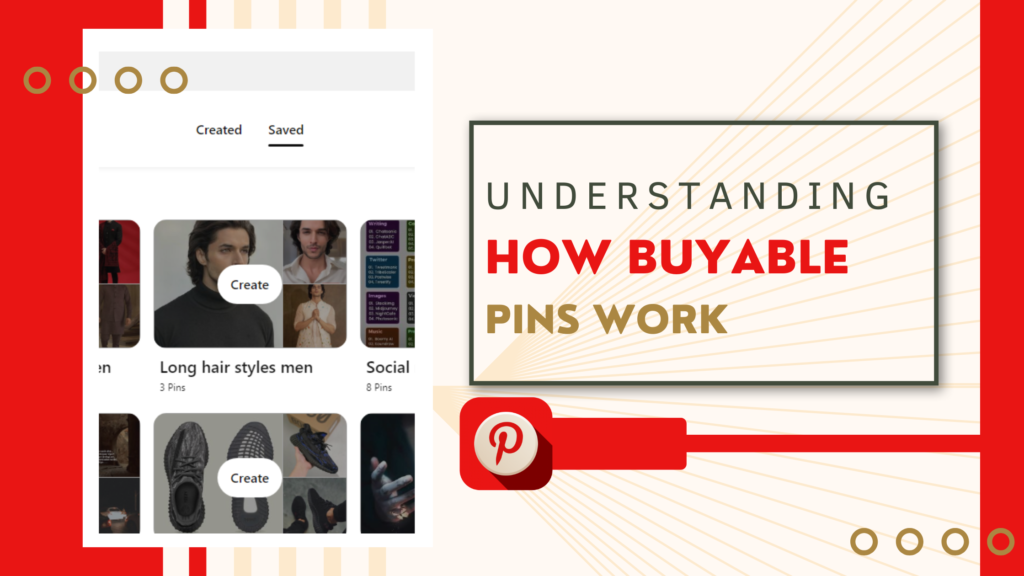The height and width of the screenshot is (576, 1024).
Task: Click the man in cream kurta photo
Action: 315,316
